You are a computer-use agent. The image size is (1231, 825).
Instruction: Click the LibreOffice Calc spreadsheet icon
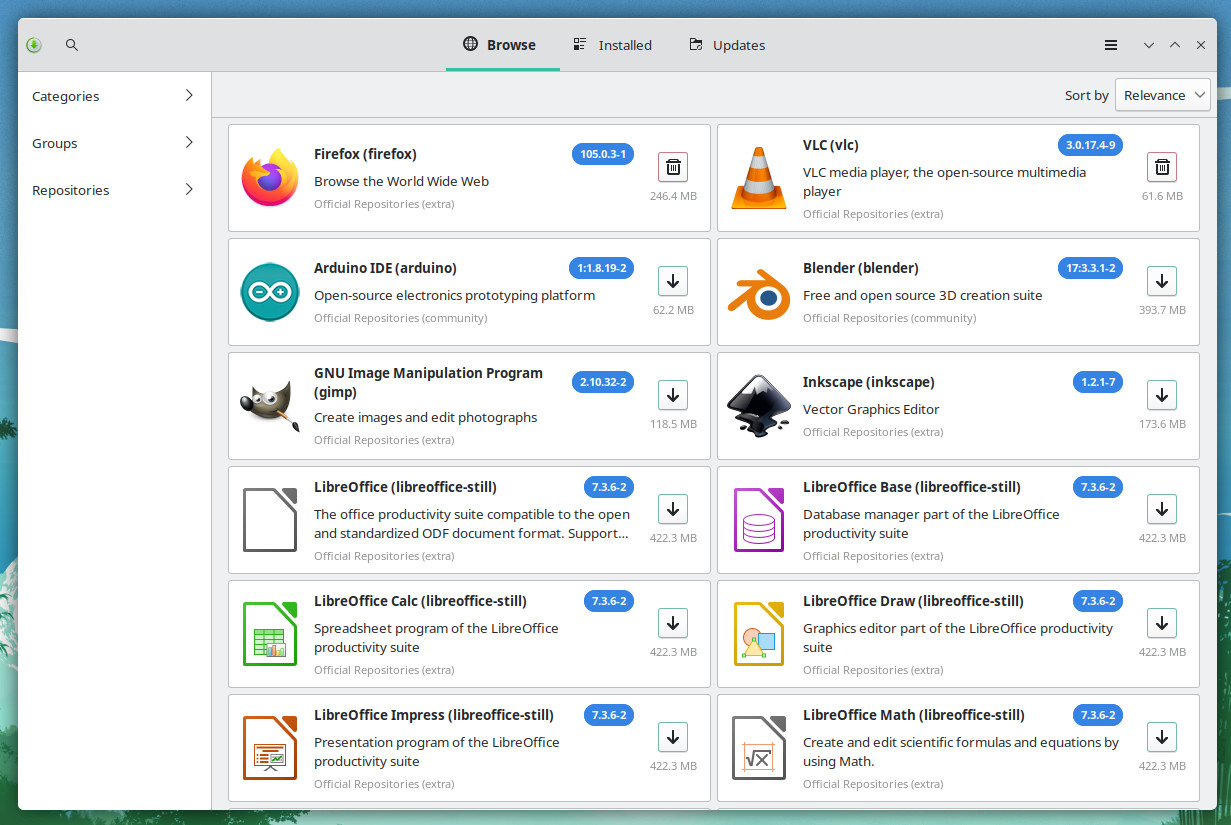[270, 634]
